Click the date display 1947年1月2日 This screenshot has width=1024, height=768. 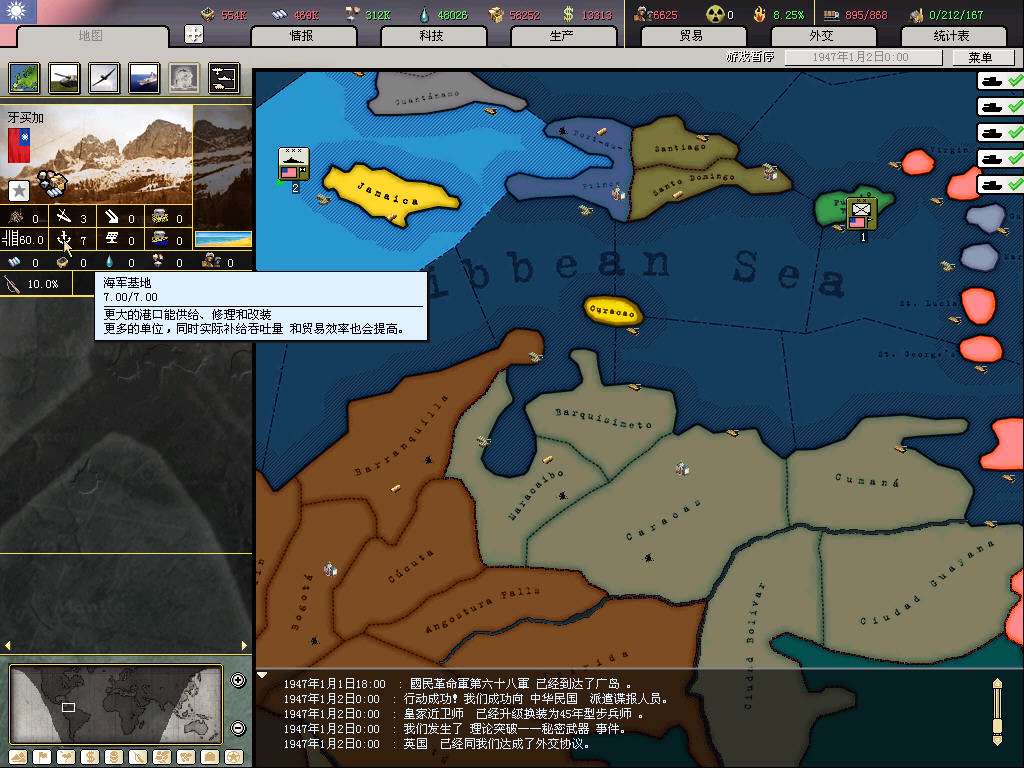pos(860,58)
